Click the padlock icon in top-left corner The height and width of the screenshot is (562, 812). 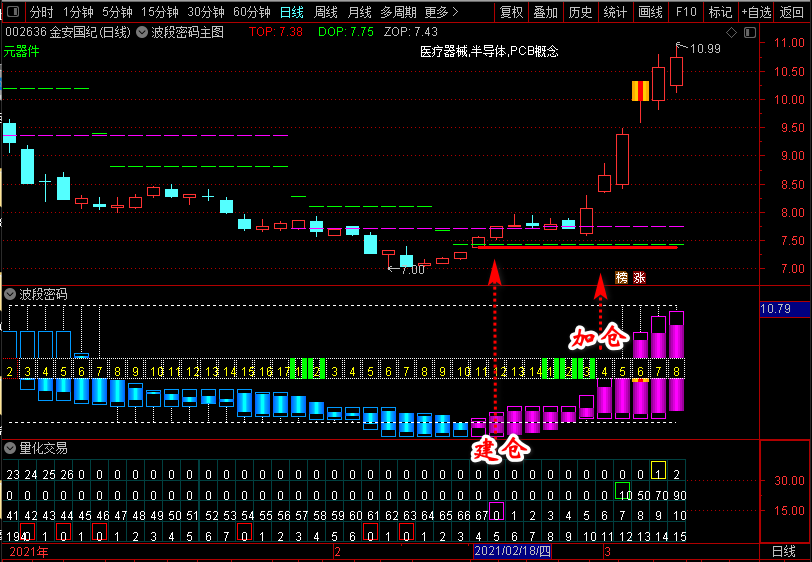click(11, 13)
